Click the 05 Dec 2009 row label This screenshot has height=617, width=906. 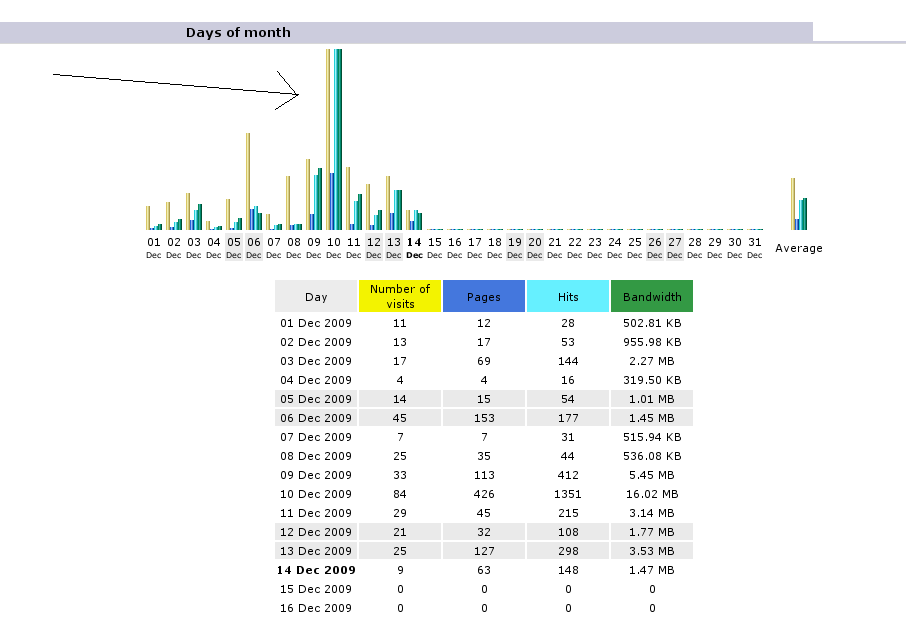click(x=316, y=399)
